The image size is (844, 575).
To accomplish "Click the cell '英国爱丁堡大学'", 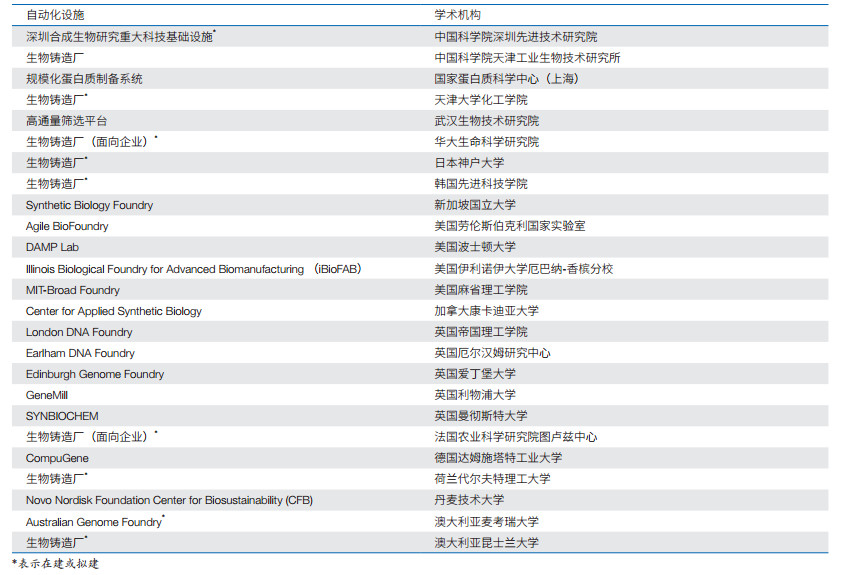I will [x=475, y=374].
